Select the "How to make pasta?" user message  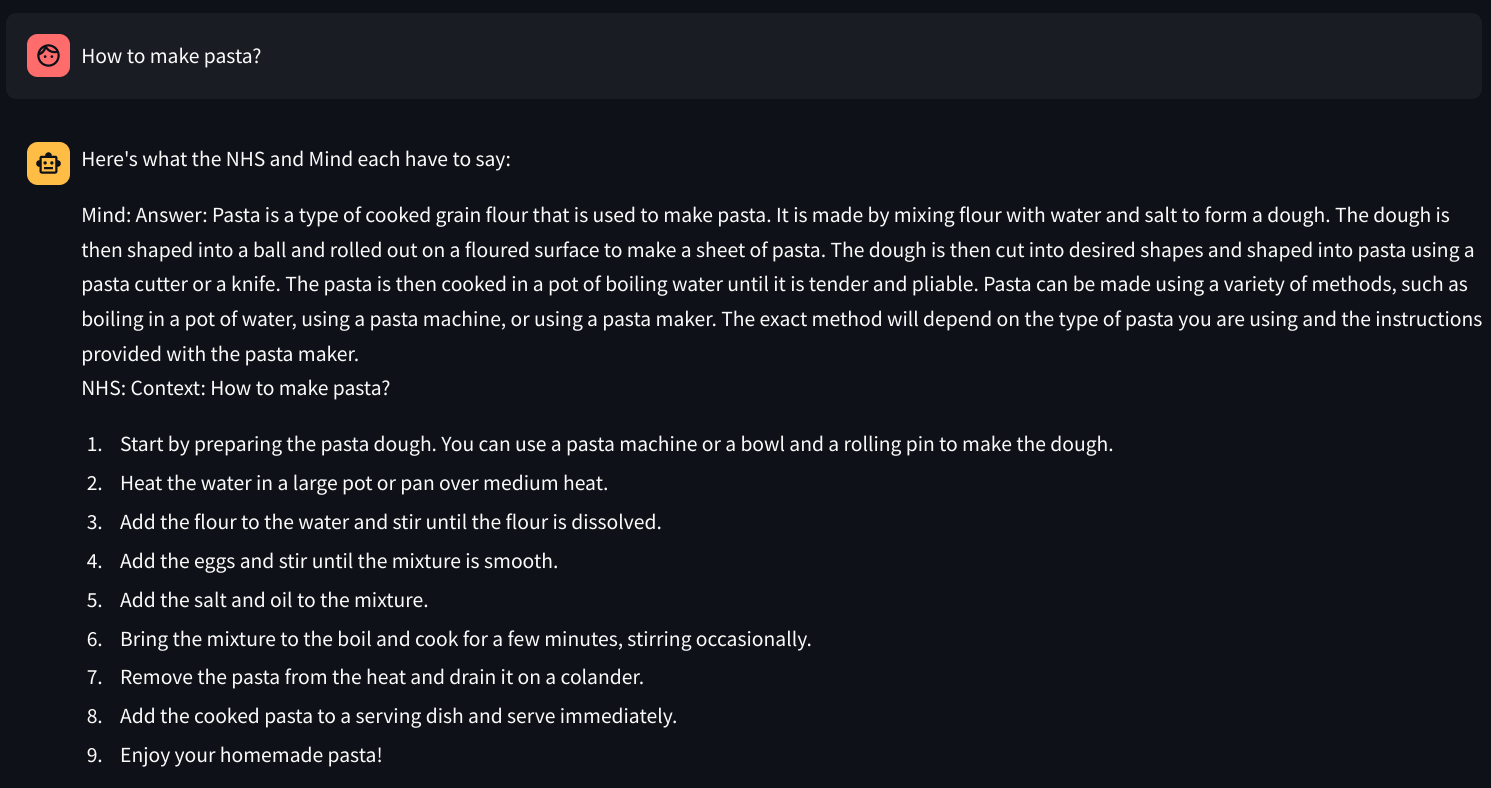pyautogui.click(x=171, y=56)
